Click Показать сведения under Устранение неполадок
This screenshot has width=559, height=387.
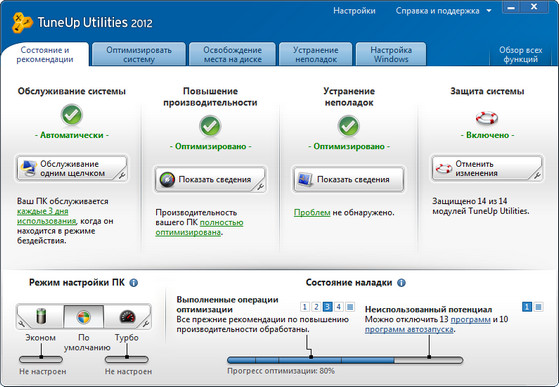click(x=349, y=179)
